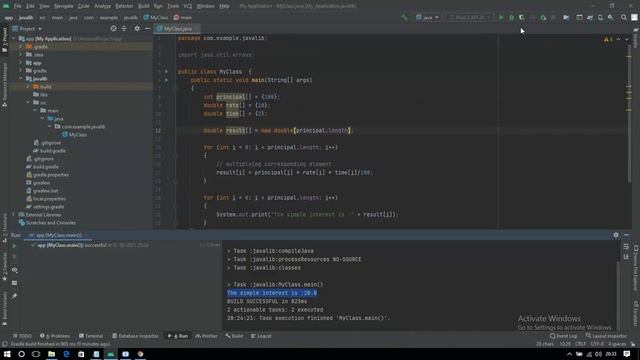Toggle the Build Variants side tab

(x=4, y=309)
